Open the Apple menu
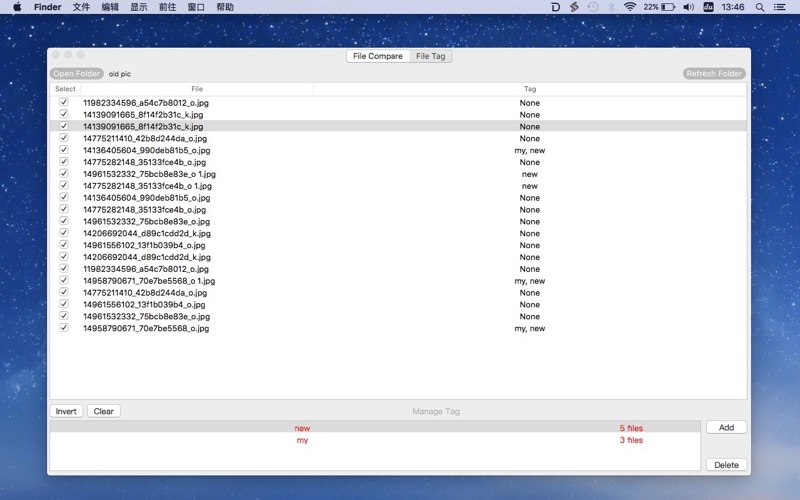Screen dimensions: 800x500 pyautogui.click(x=17, y=7)
